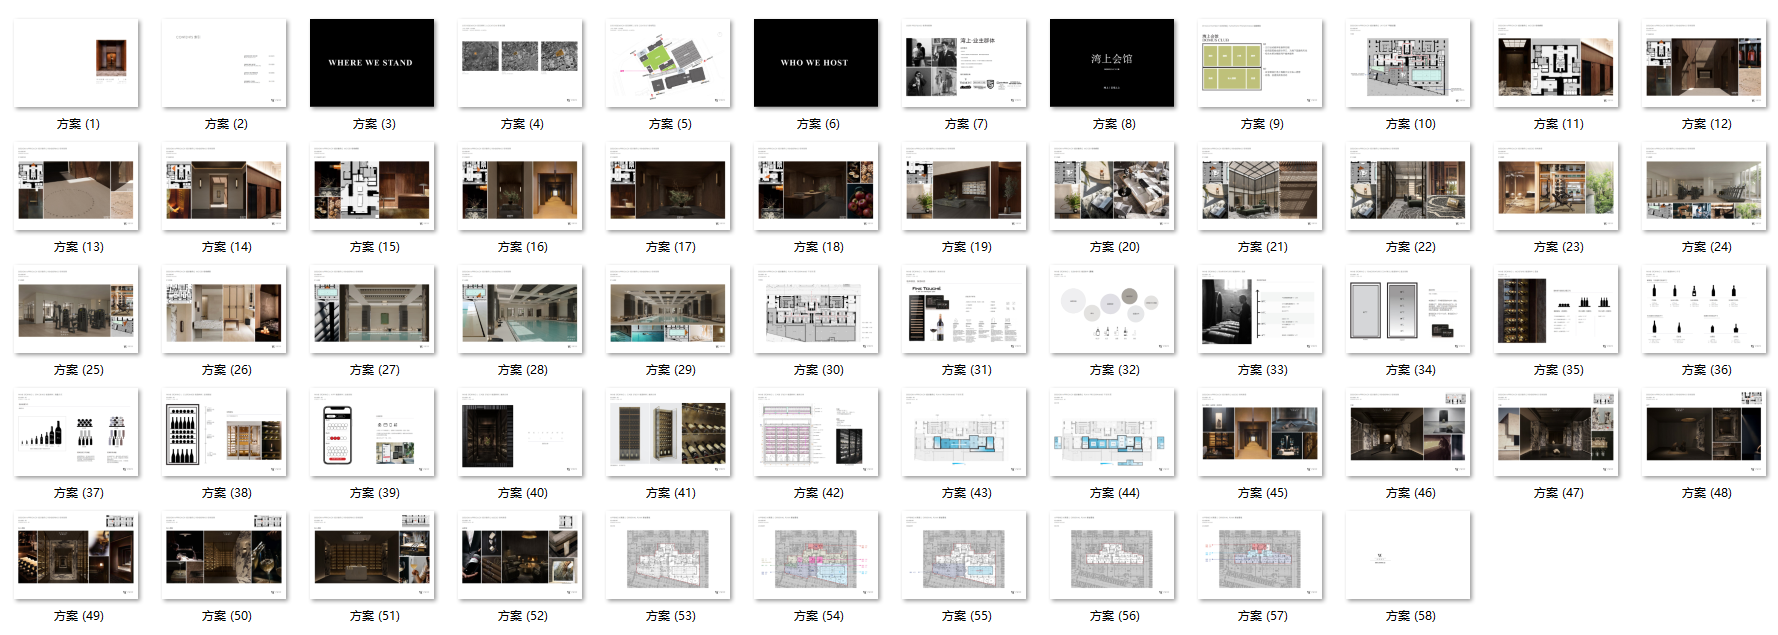Select the swimming pool thumbnail 方案 (28)
This screenshot has width=1778, height=635.
click(x=520, y=309)
